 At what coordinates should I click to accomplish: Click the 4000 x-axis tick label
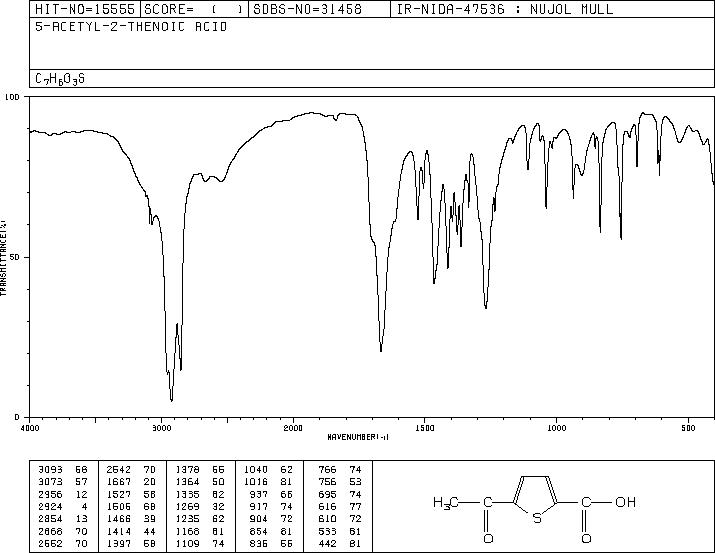pyautogui.click(x=30, y=428)
